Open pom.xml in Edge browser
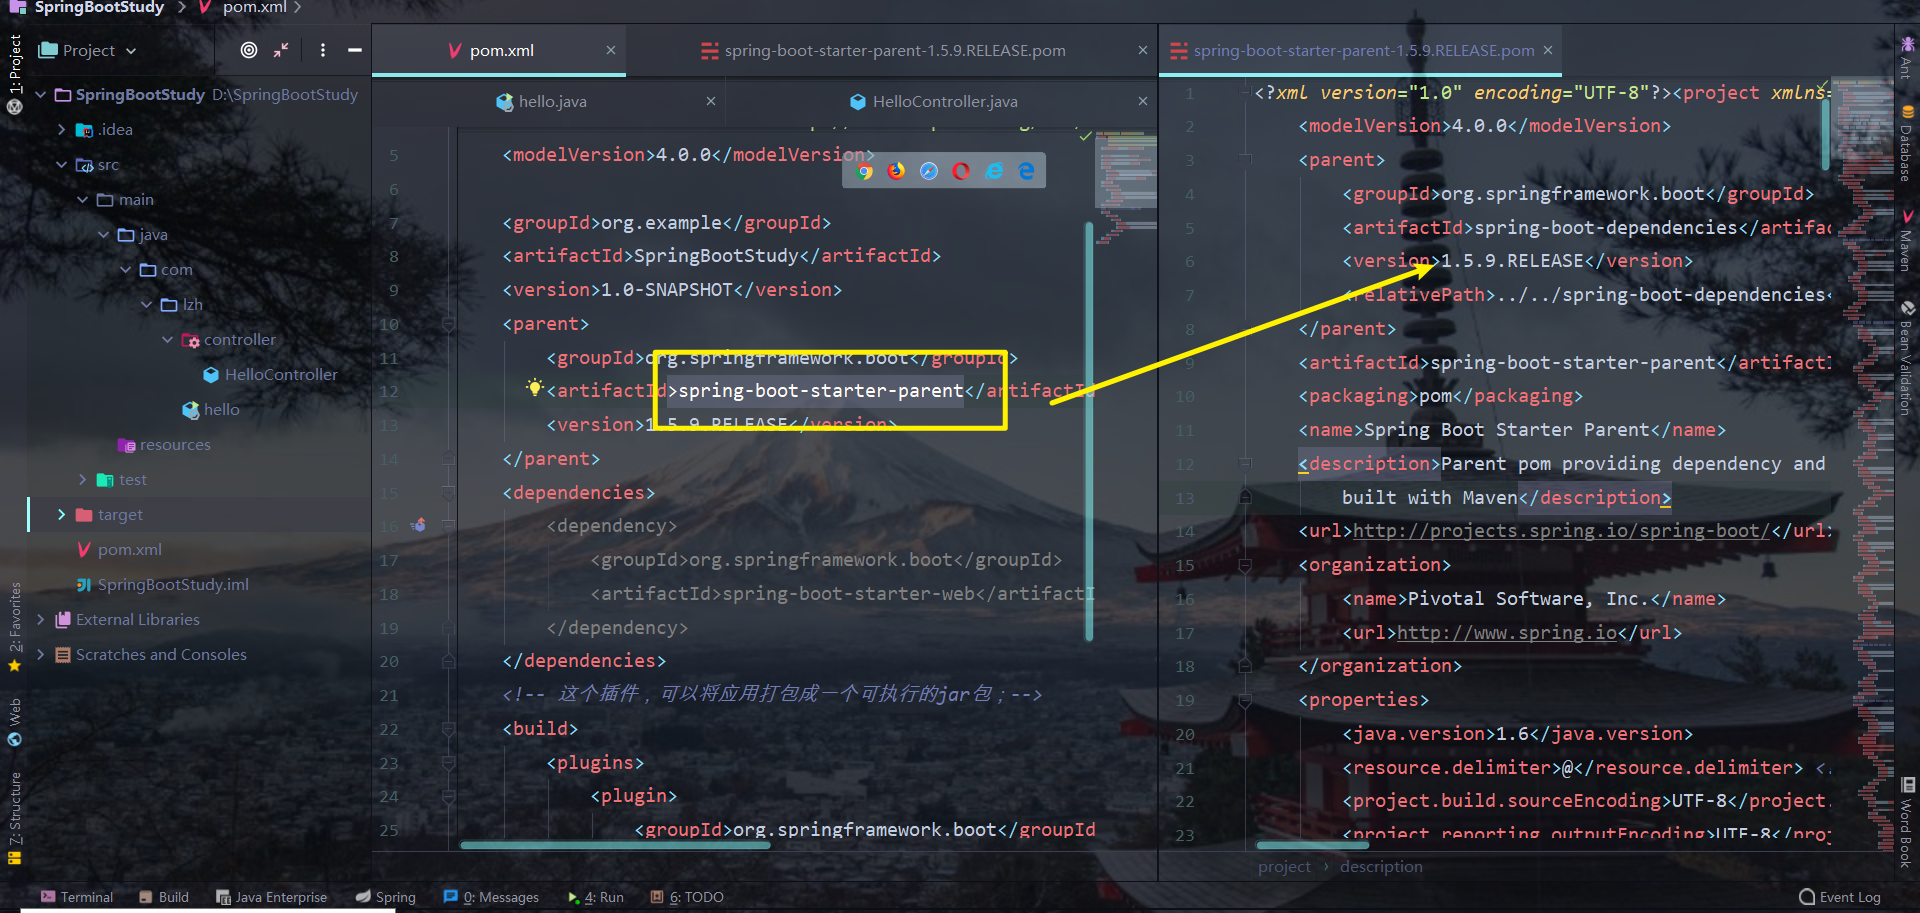The height and width of the screenshot is (913, 1920). [1026, 171]
